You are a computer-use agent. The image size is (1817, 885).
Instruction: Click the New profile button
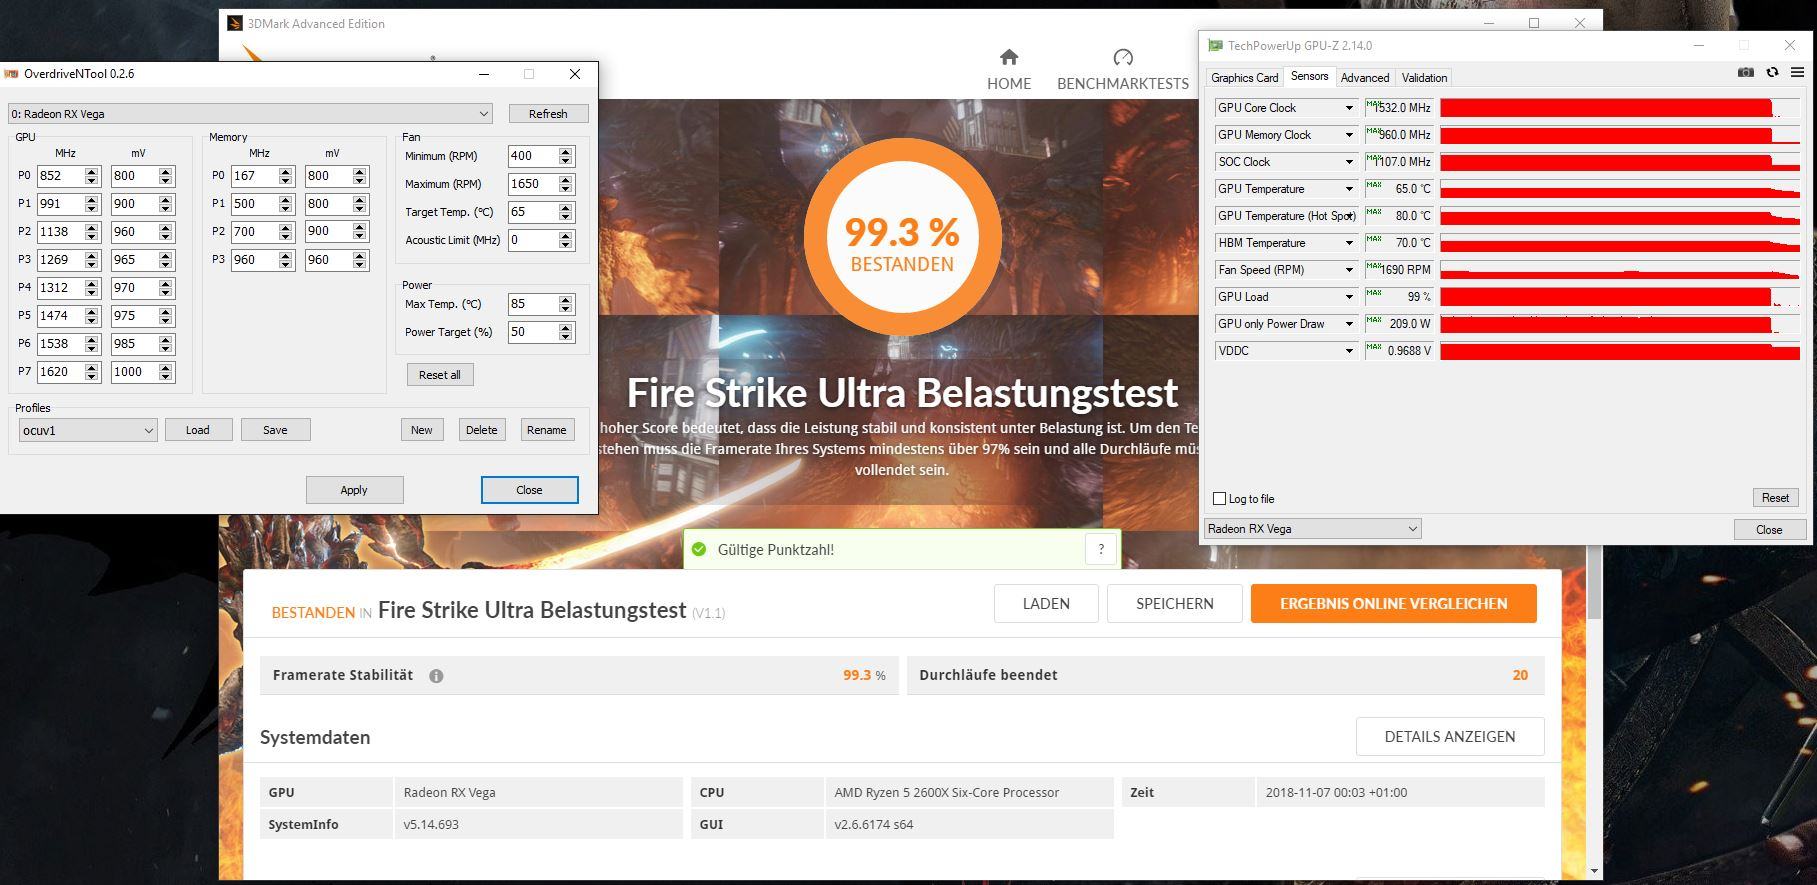click(422, 430)
